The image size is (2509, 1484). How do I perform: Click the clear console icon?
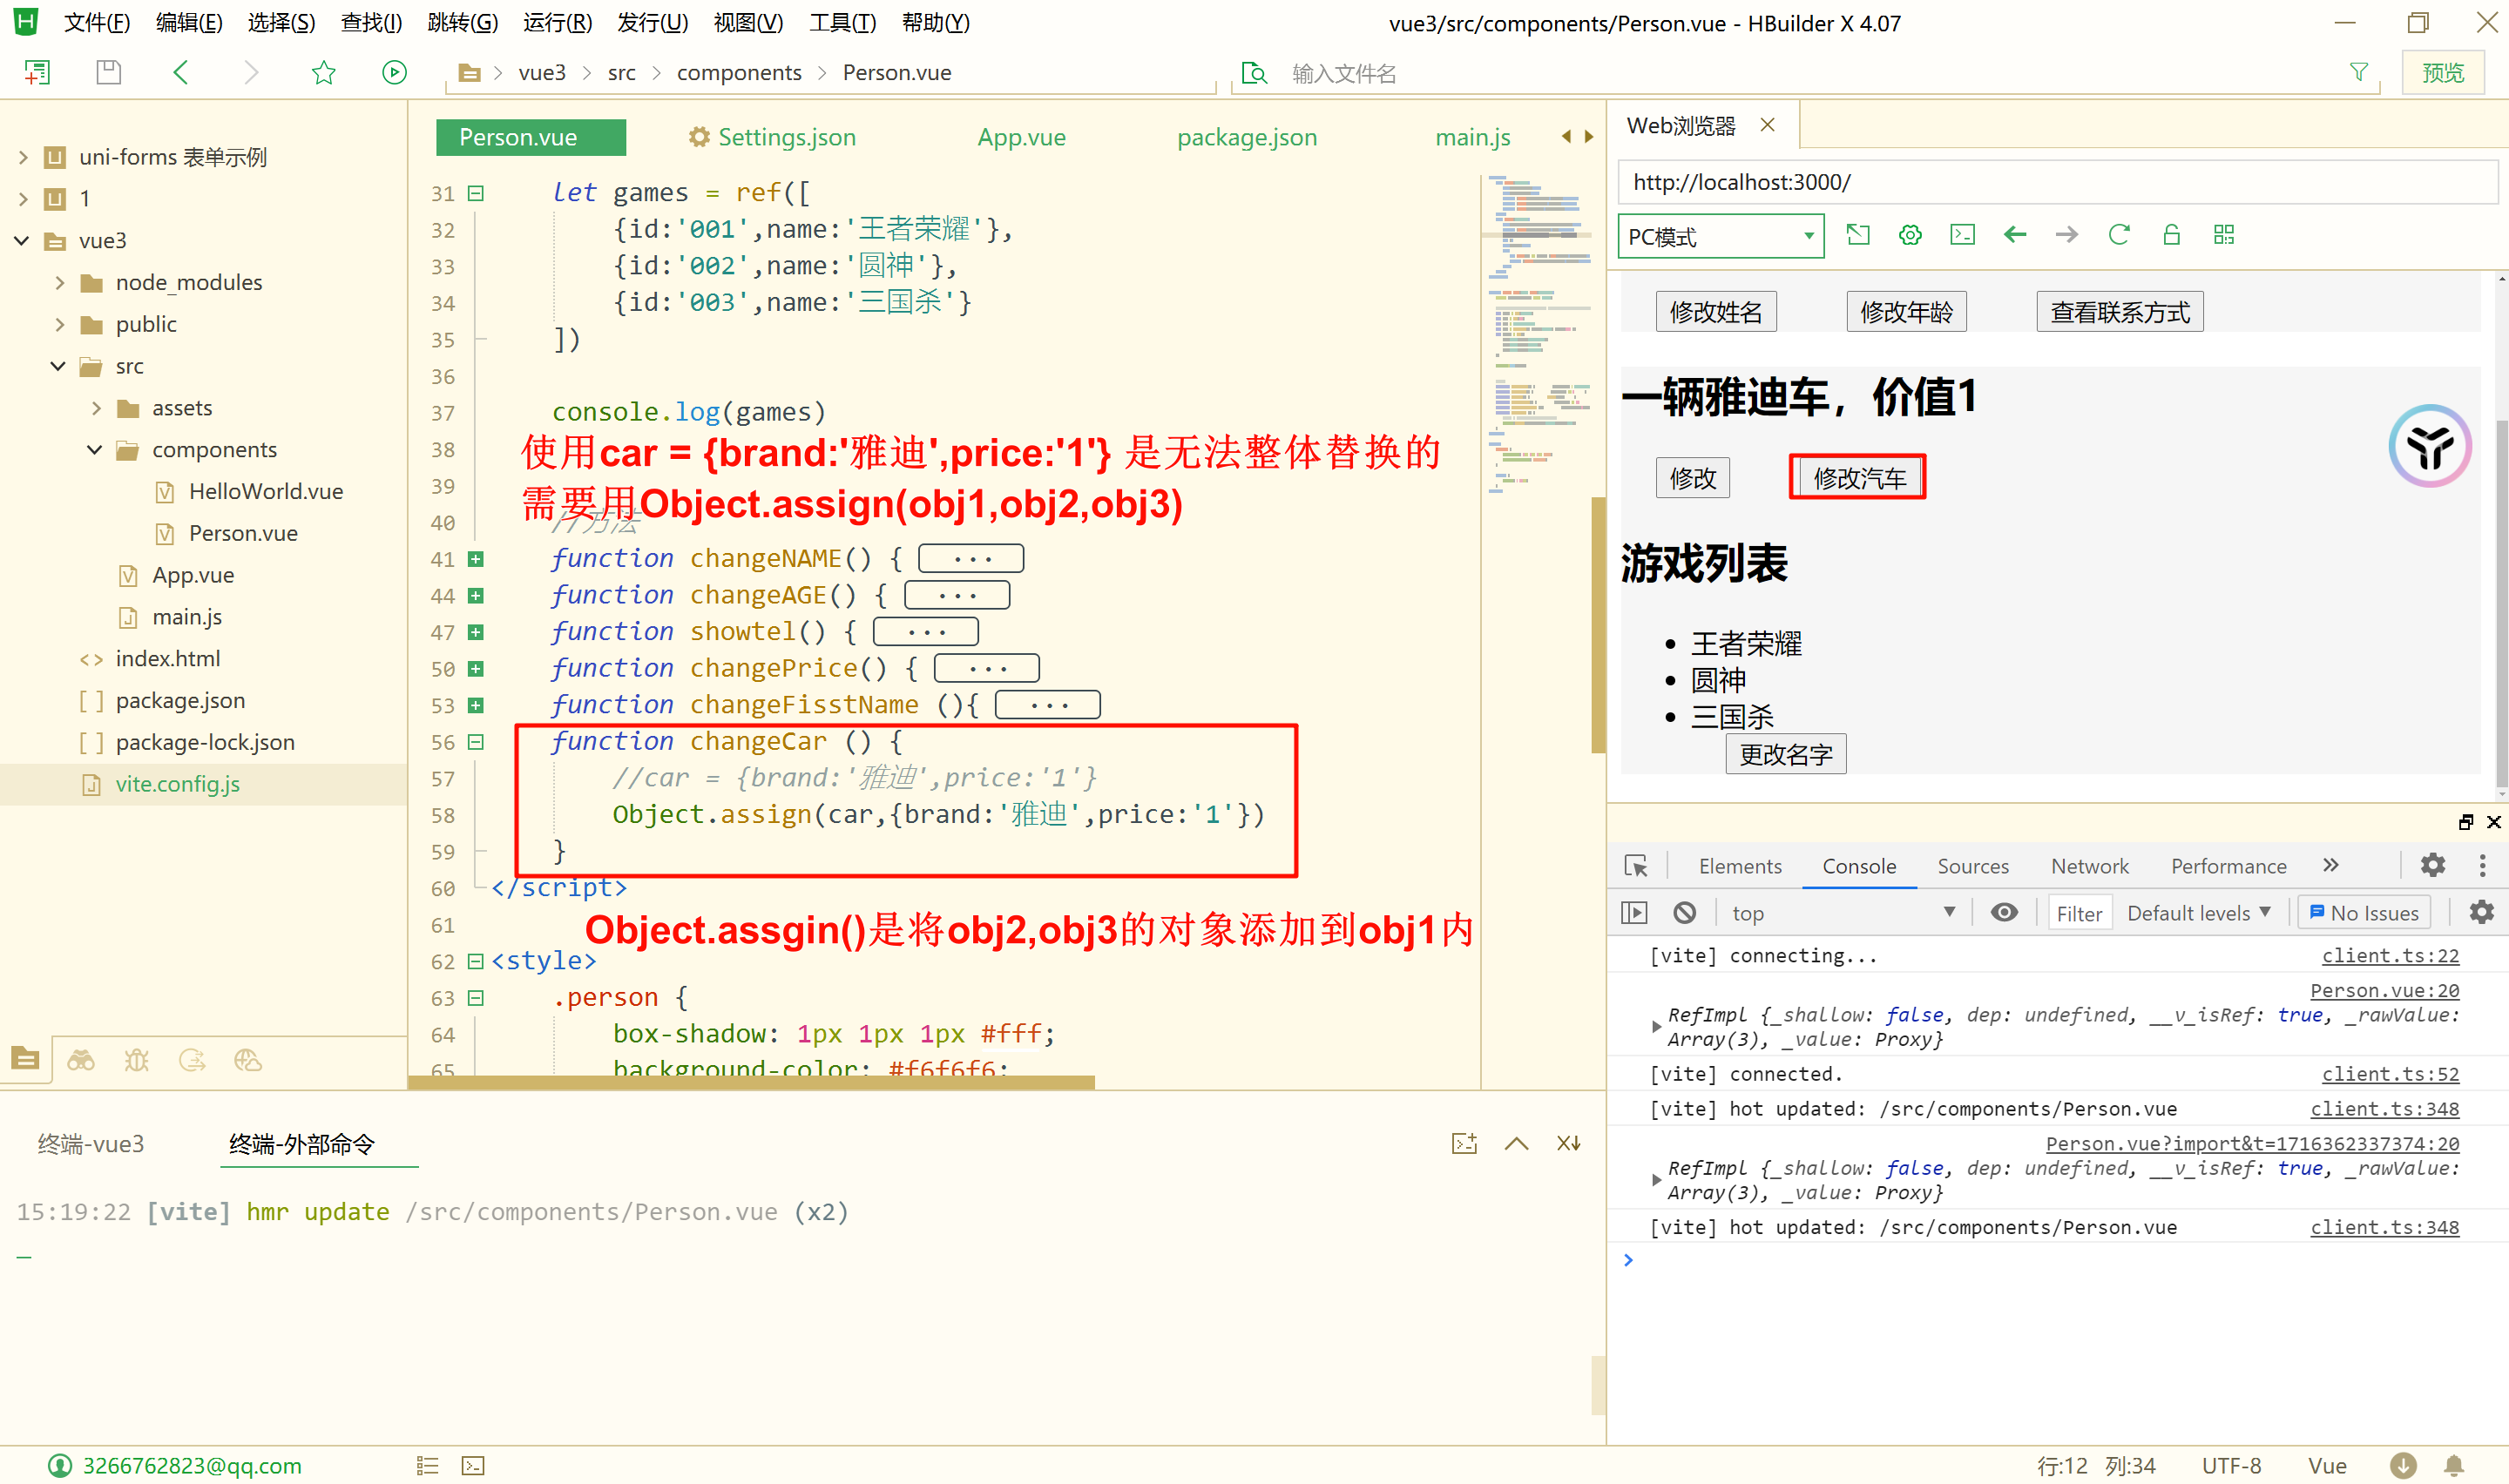point(1684,912)
